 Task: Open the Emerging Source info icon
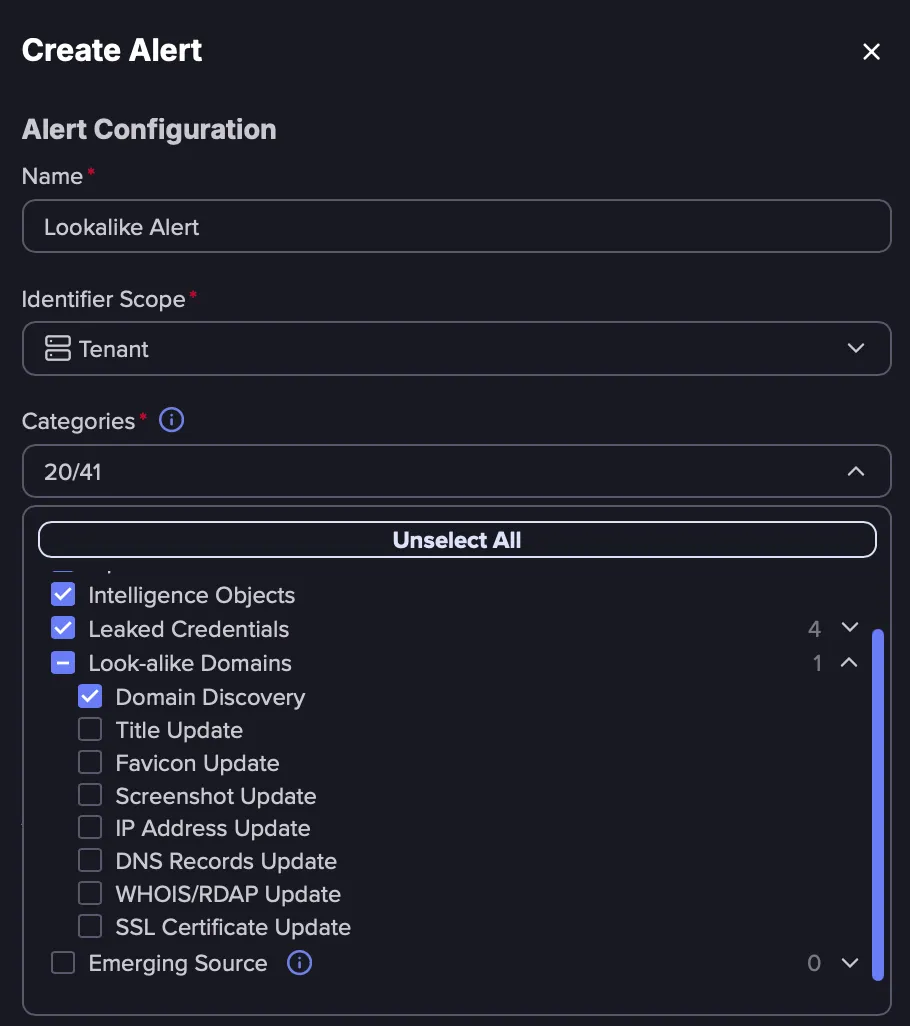tap(300, 963)
